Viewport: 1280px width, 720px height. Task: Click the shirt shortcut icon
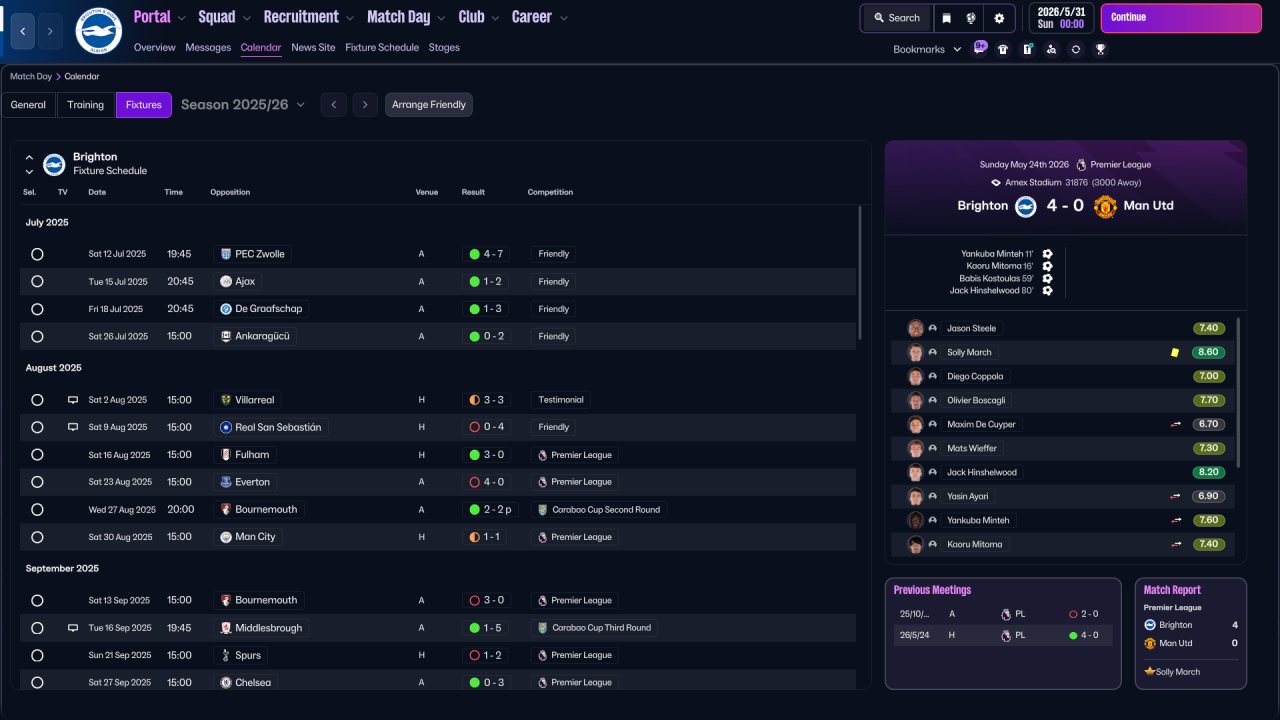point(1003,49)
